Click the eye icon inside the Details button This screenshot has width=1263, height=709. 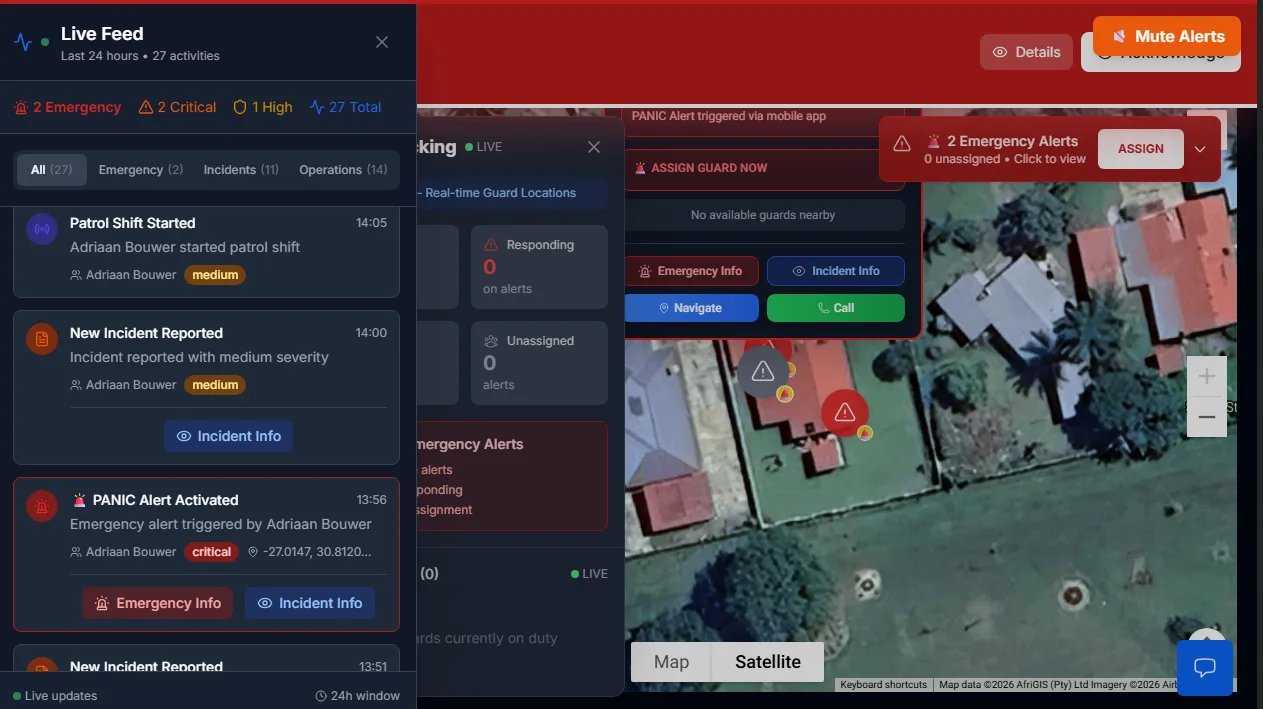(998, 52)
